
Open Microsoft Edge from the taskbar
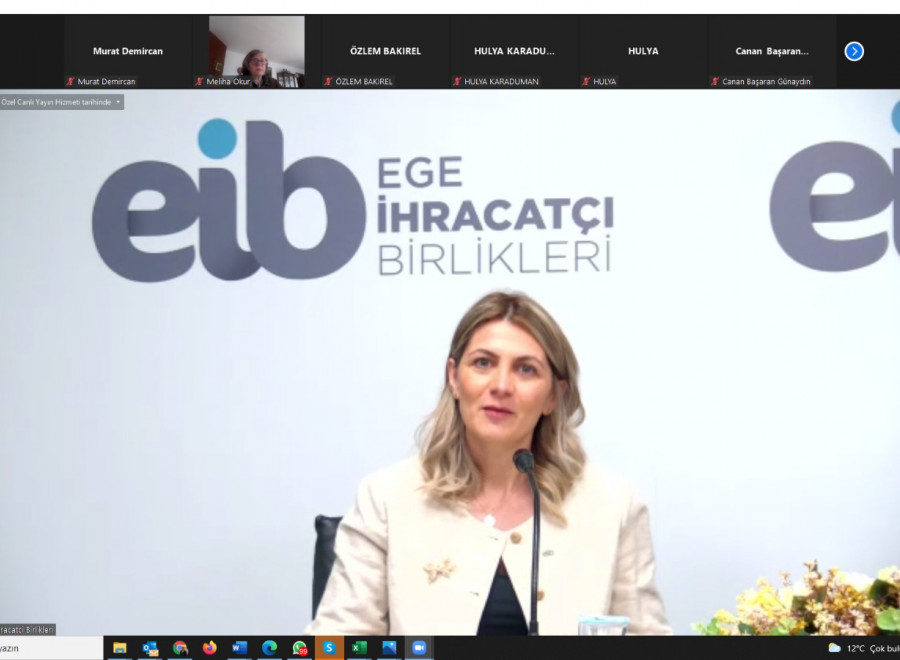269,648
